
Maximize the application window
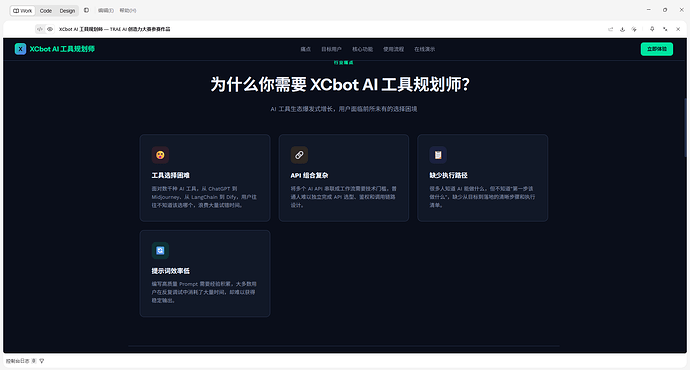pyautogui.click(x=665, y=10)
